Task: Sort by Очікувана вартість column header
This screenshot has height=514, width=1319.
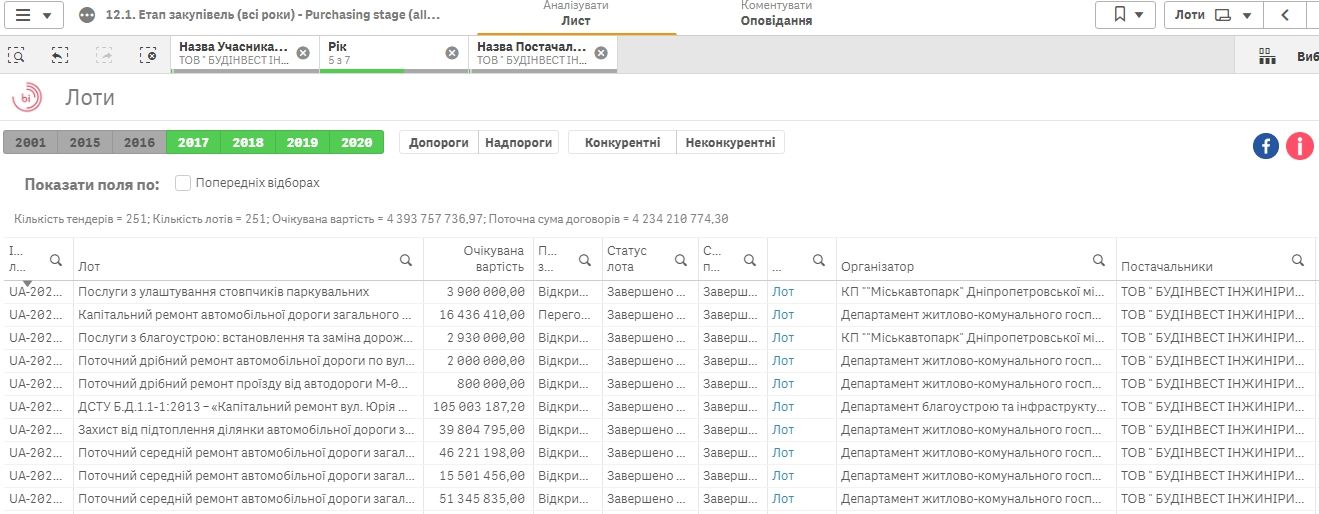Action: point(478,259)
